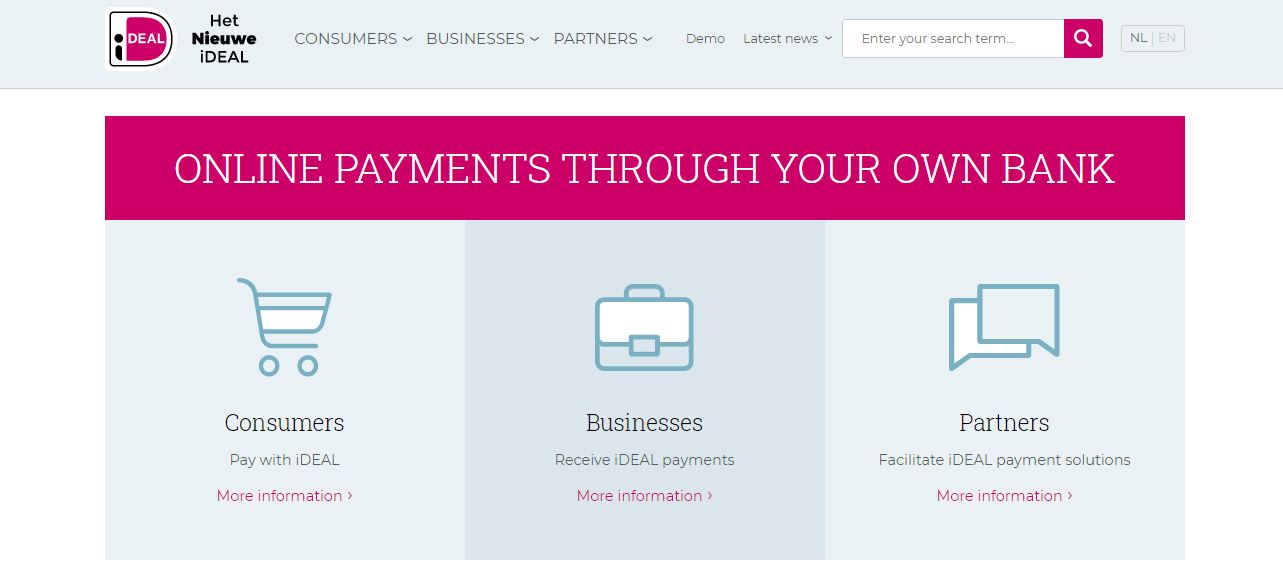Click the pink Online Payments banner
The height and width of the screenshot is (564, 1283).
tap(645, 168)
